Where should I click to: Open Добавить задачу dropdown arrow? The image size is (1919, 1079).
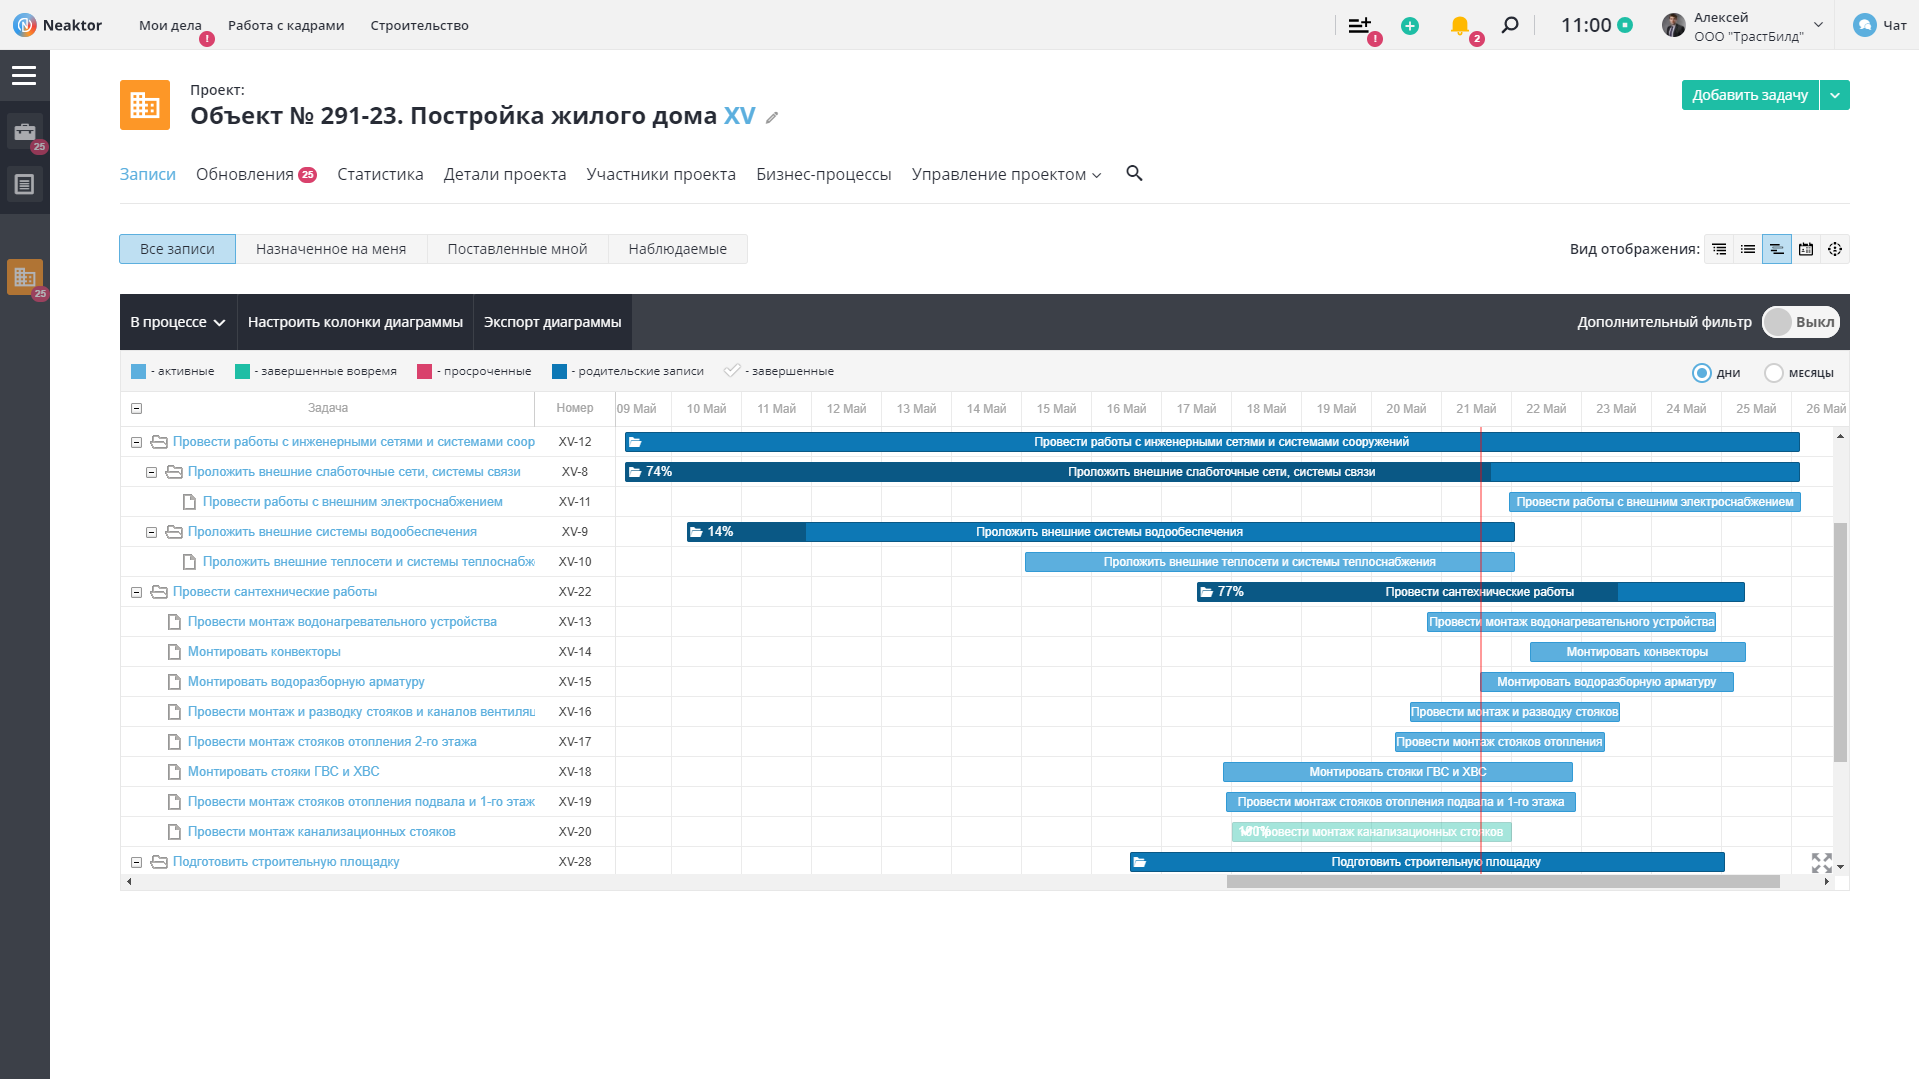pyautogui.click(x=1834, y=95)
